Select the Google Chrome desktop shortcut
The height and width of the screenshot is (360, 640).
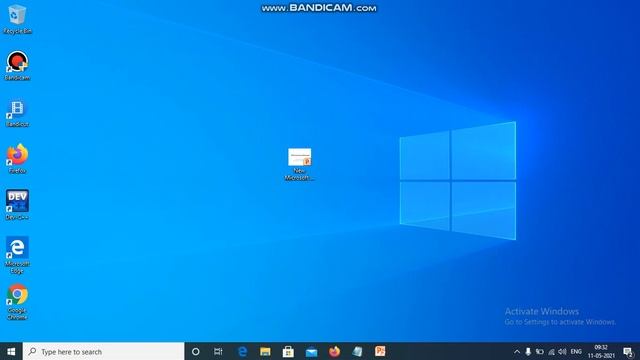point(17,302)
